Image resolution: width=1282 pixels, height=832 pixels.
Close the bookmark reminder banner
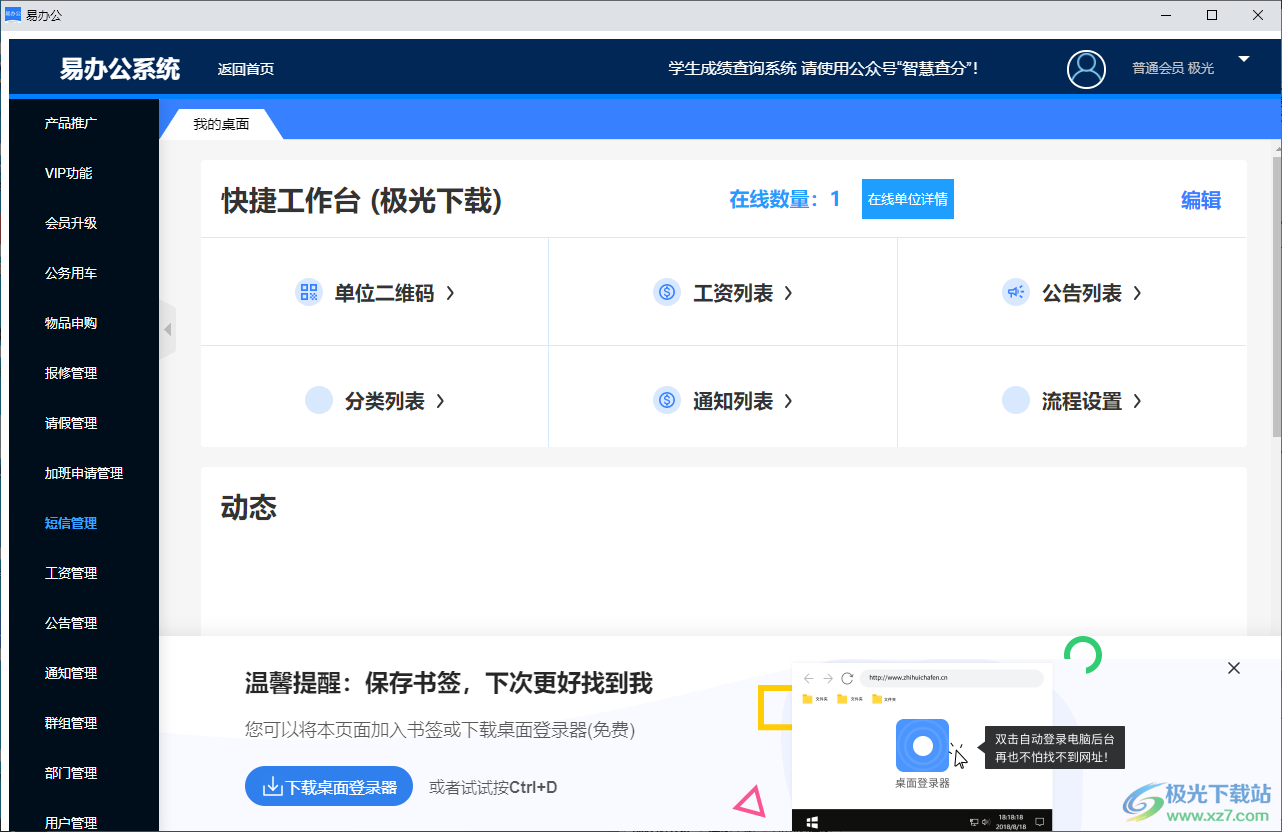tap(1234, 668)
